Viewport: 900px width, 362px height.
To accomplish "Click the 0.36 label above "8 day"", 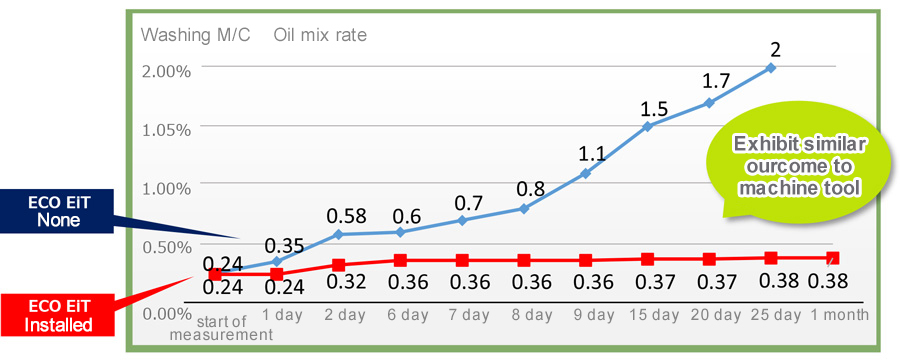I will pyautogui.click(x=531, y=282).
